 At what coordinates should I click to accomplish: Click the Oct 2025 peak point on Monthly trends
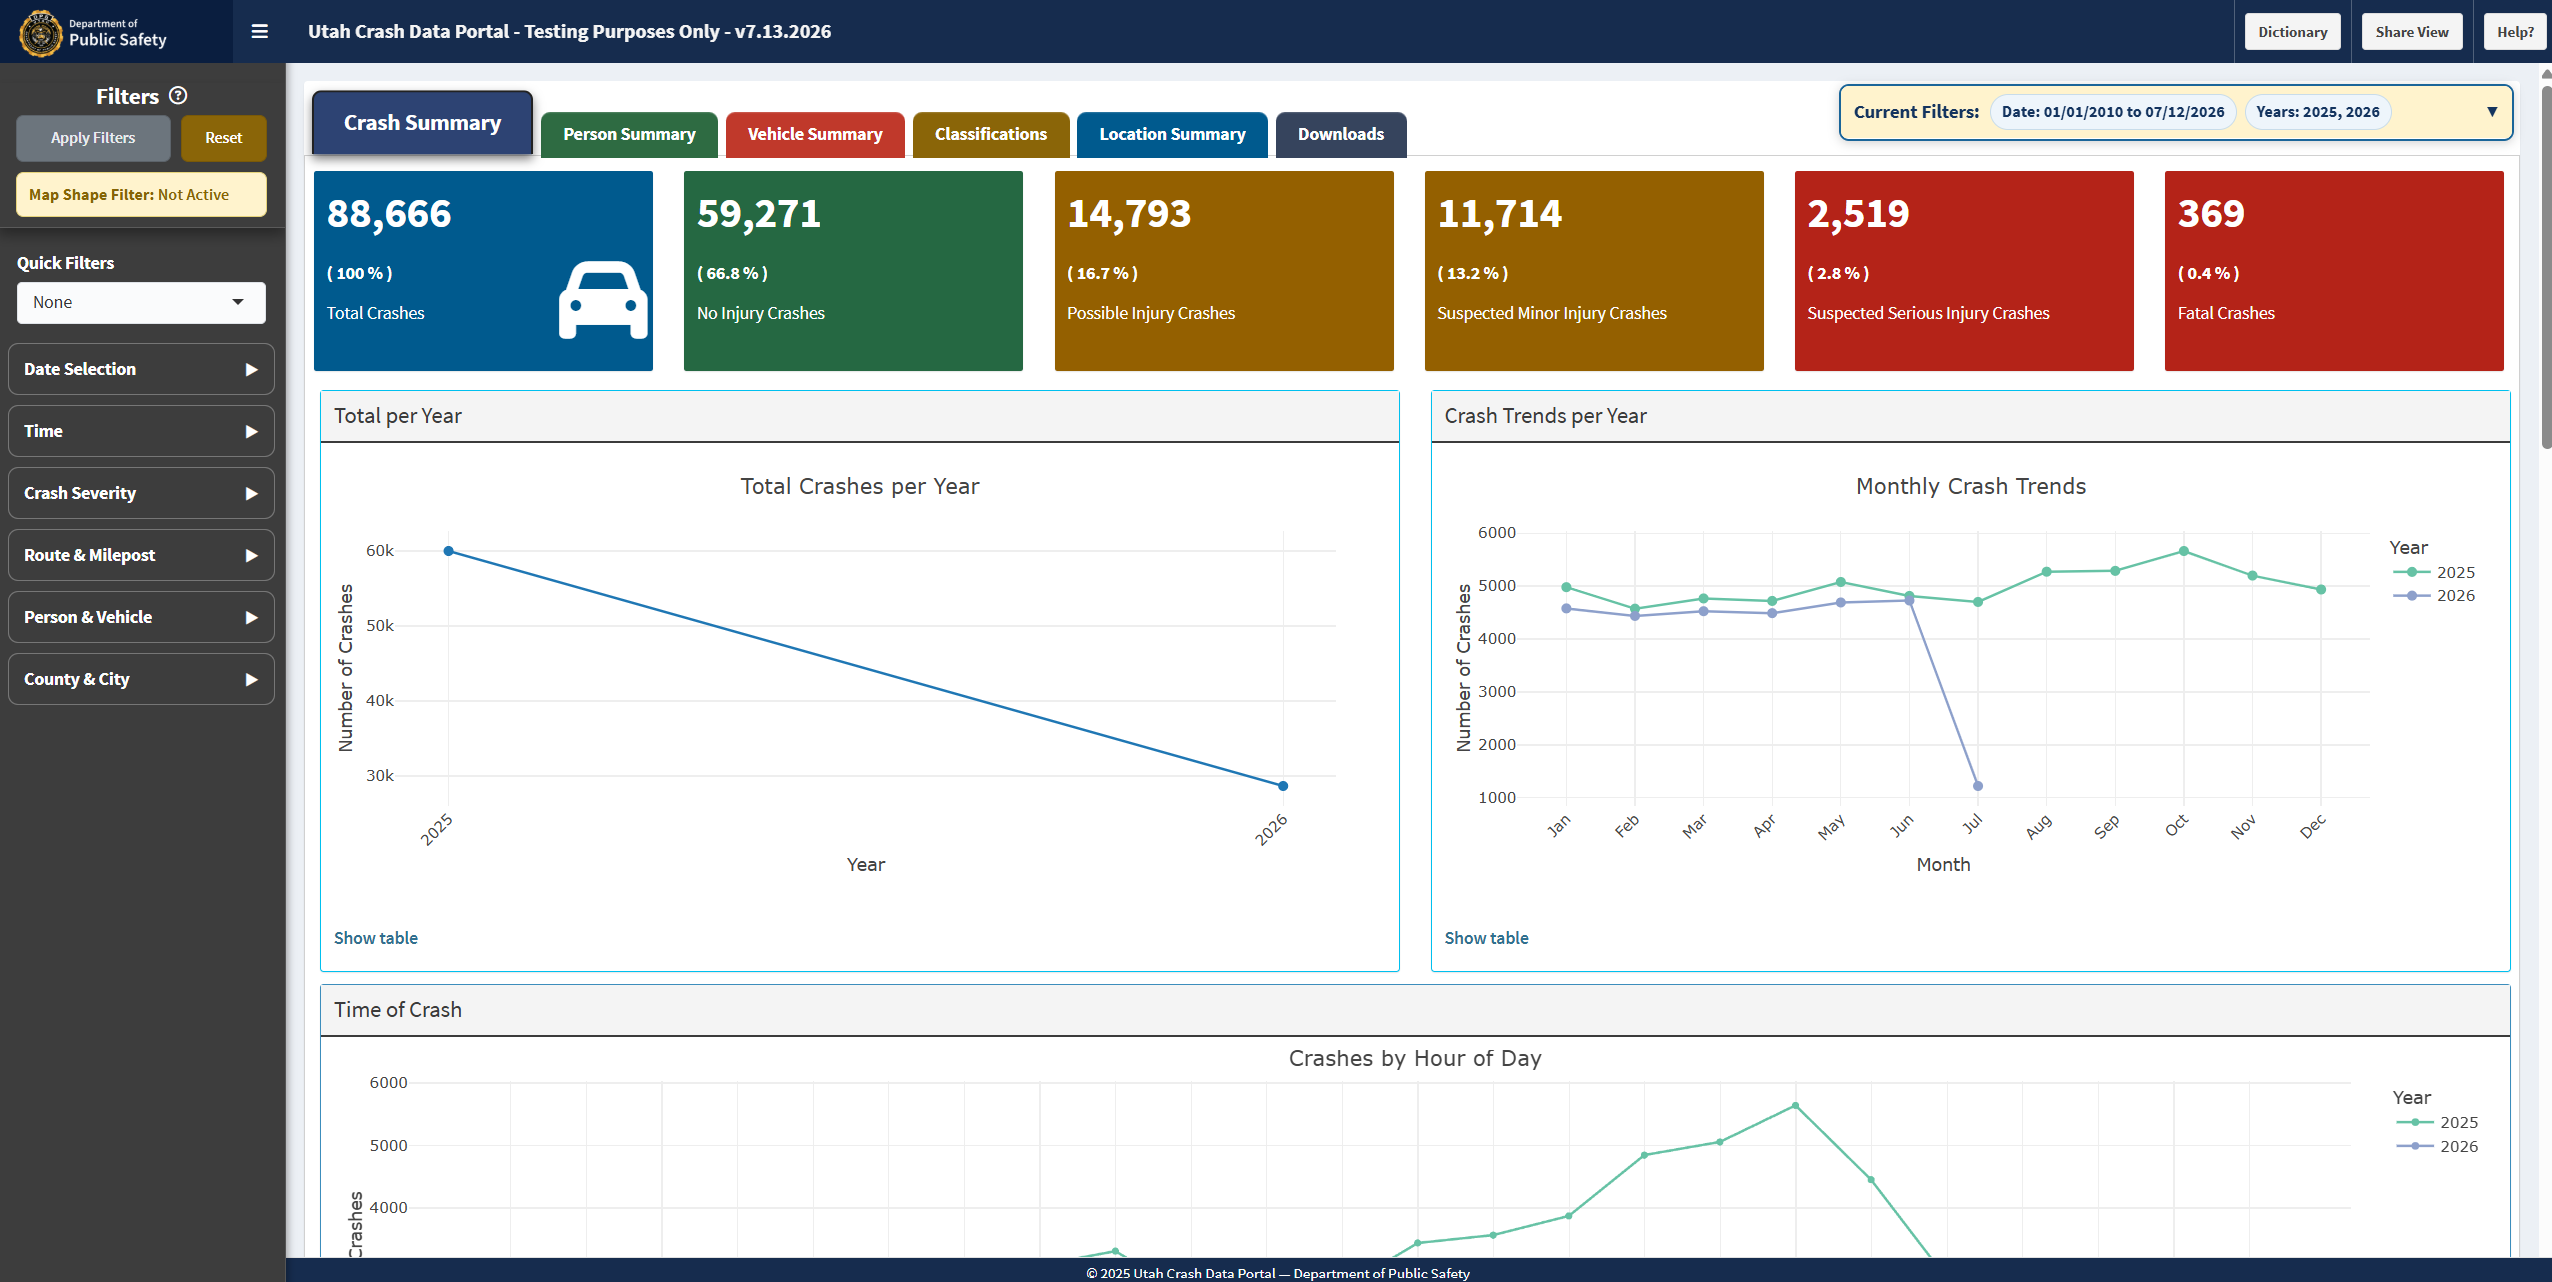point(2184,551)
